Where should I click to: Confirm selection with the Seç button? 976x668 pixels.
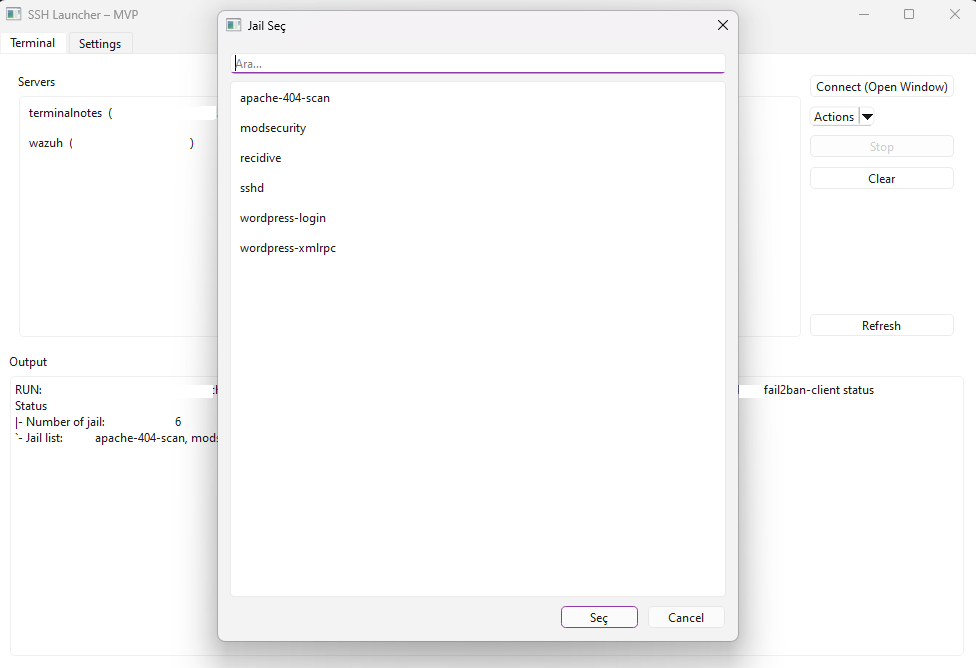pyautogui.click(x=599, y=618)
